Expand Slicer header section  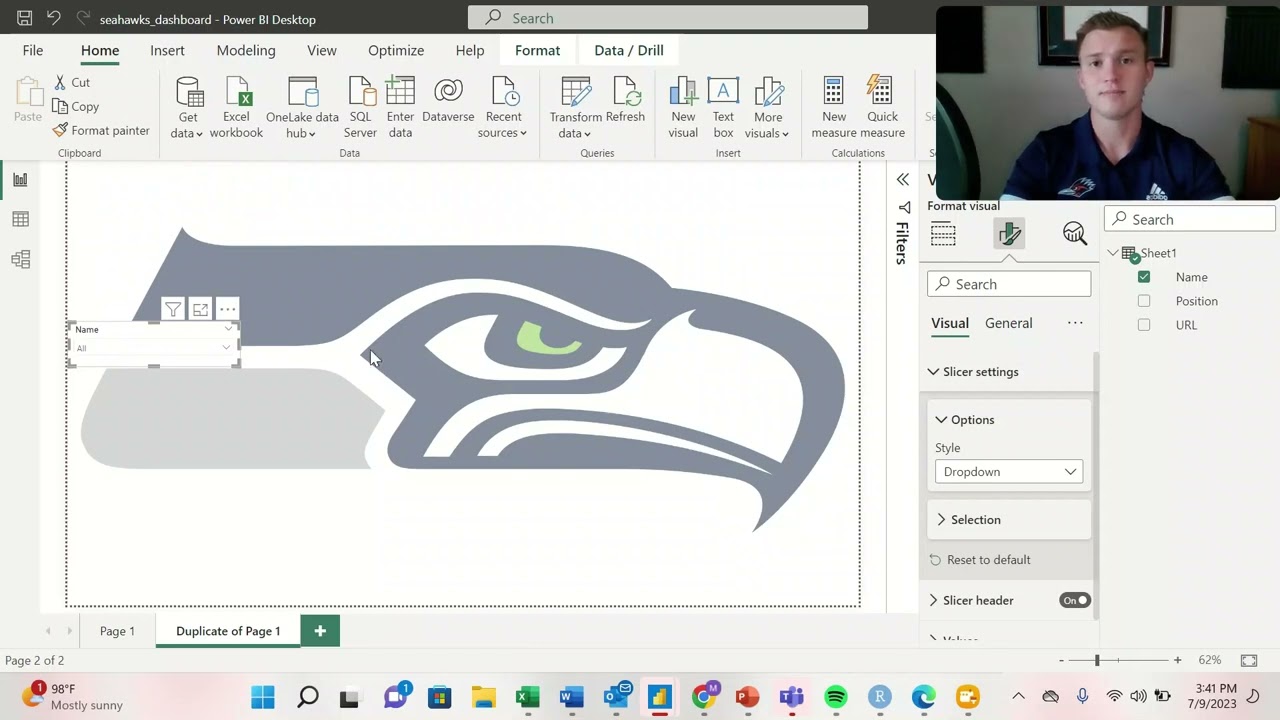coord(933,600)
